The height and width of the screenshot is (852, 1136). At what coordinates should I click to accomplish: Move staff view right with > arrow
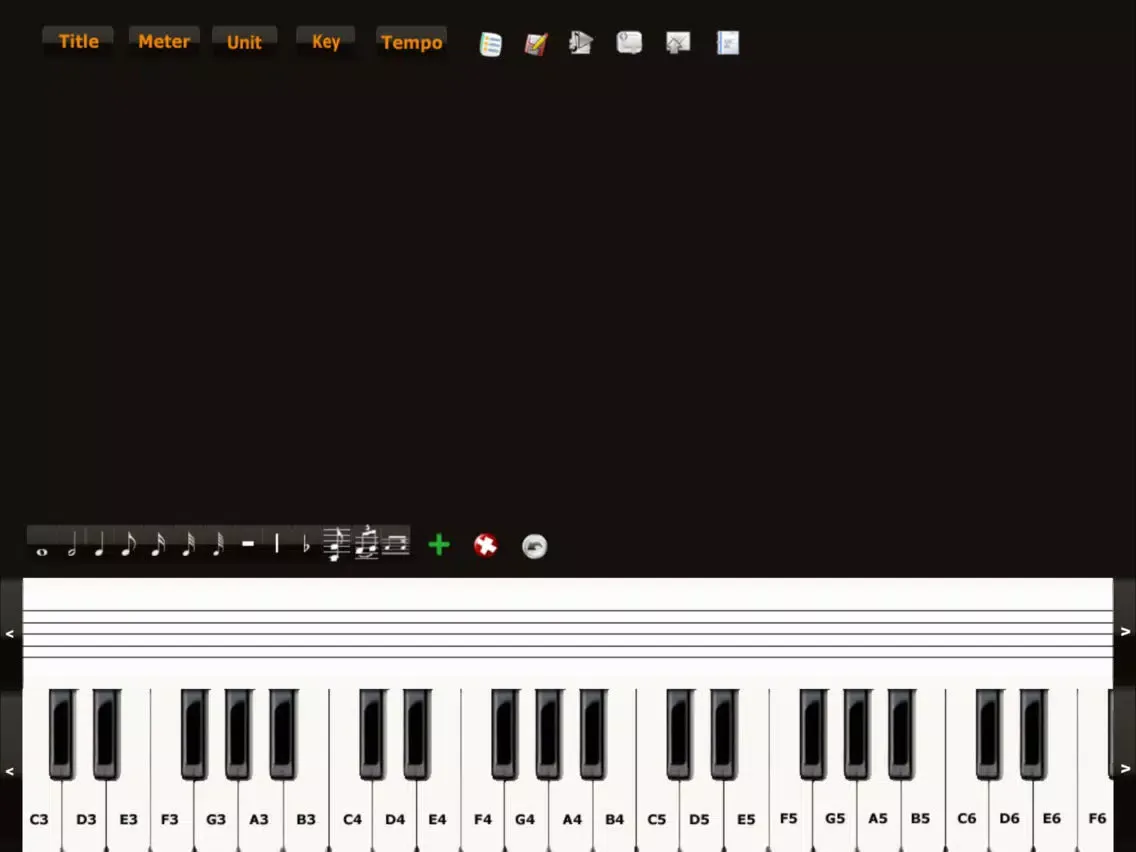point(1125,632)
